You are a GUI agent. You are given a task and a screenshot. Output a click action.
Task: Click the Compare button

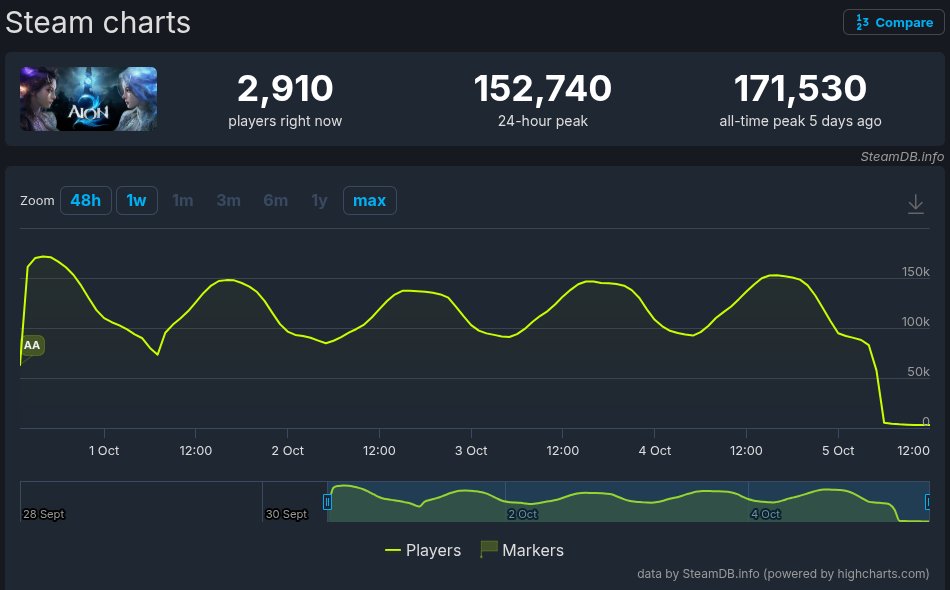pos(894,22)
